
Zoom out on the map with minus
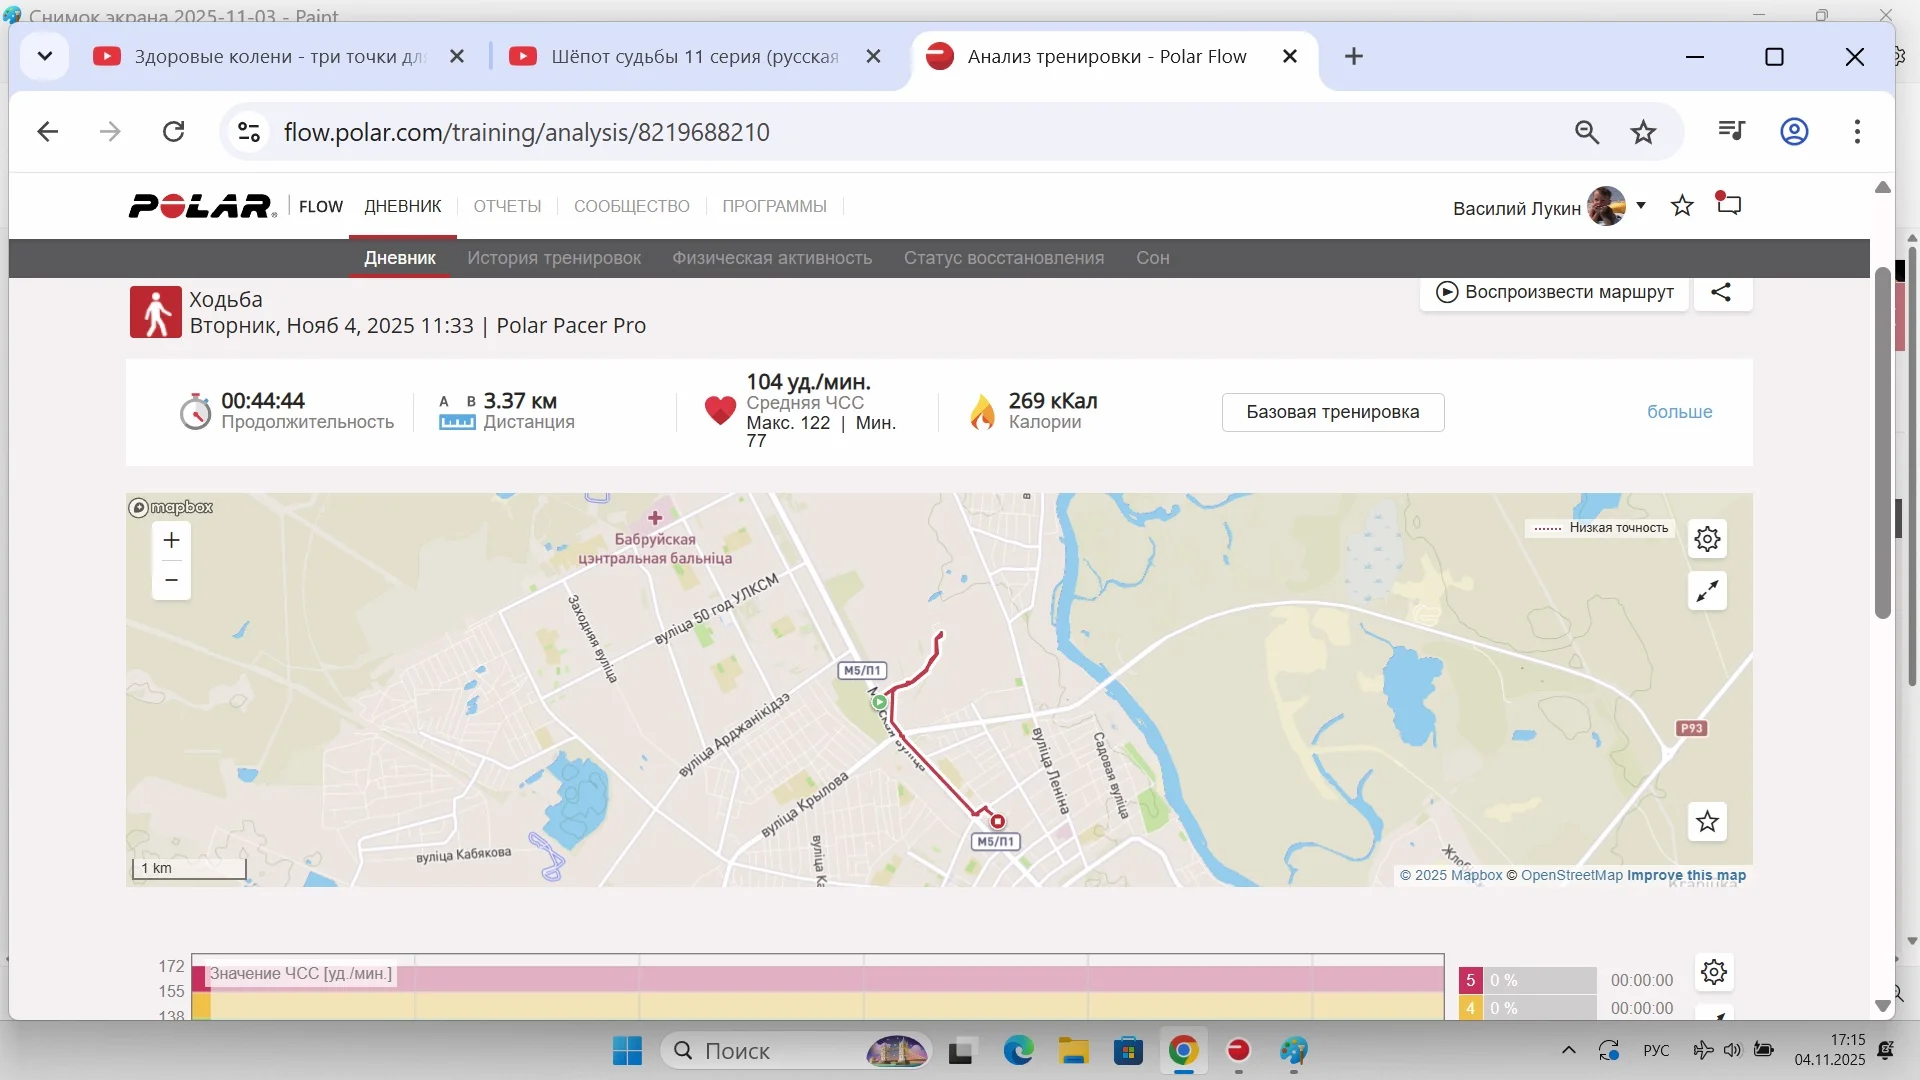coord(171,580)
